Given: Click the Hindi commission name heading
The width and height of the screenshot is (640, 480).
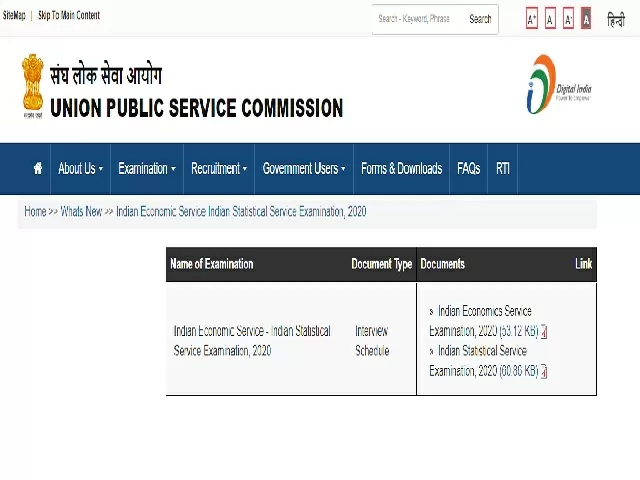Looking at the screenshot, I should 106,75.
